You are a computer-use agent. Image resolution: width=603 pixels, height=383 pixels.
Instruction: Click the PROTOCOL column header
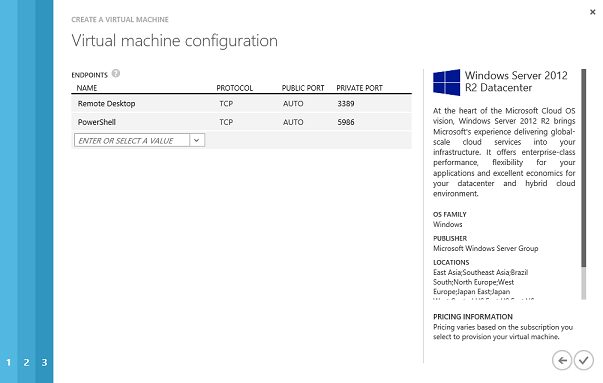pyautogui.click(x=235, y=88)
